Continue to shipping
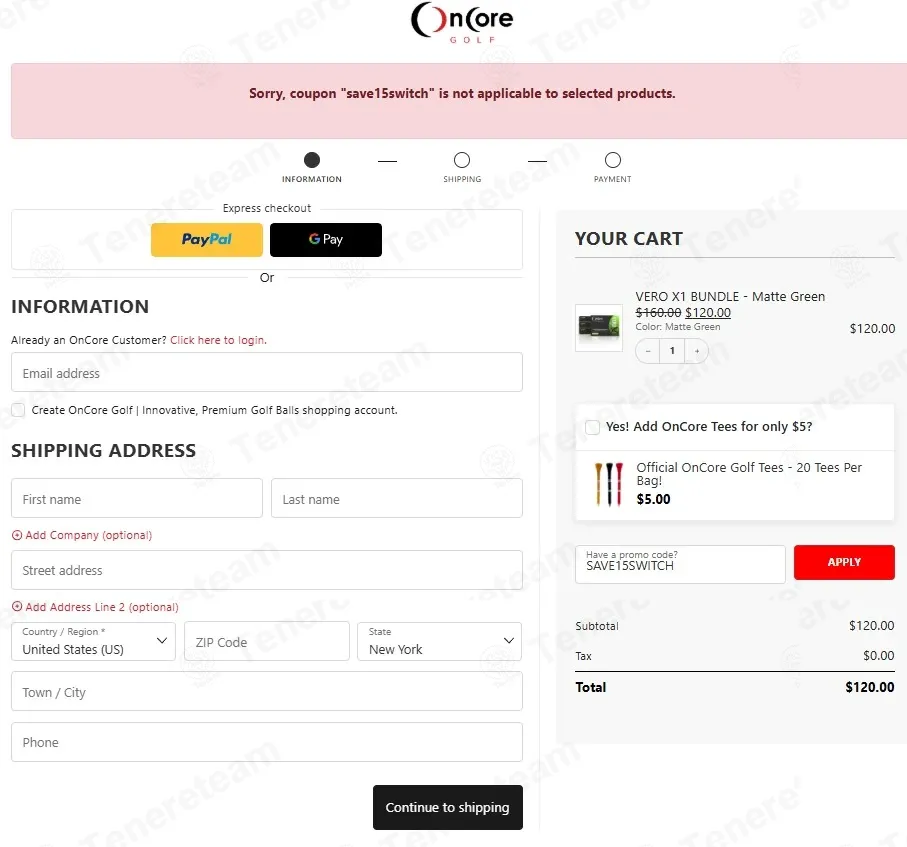The image size is (907, 847). tap(448, 807)
